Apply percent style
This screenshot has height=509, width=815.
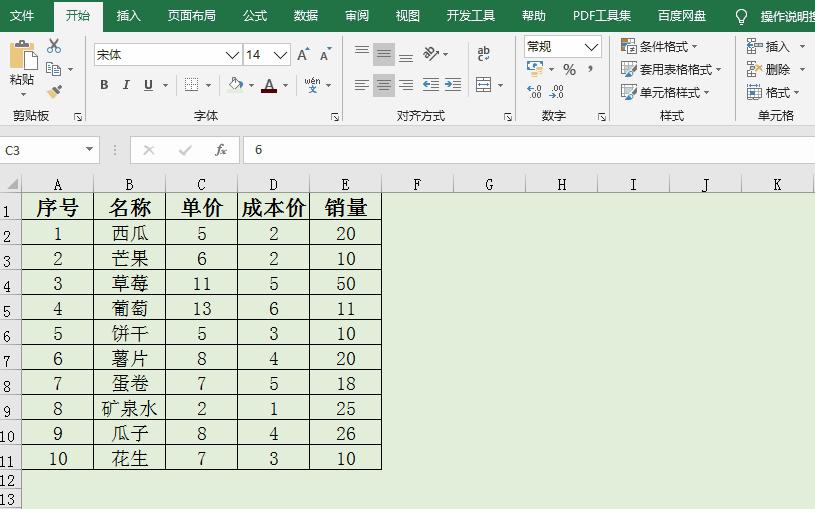570,69
